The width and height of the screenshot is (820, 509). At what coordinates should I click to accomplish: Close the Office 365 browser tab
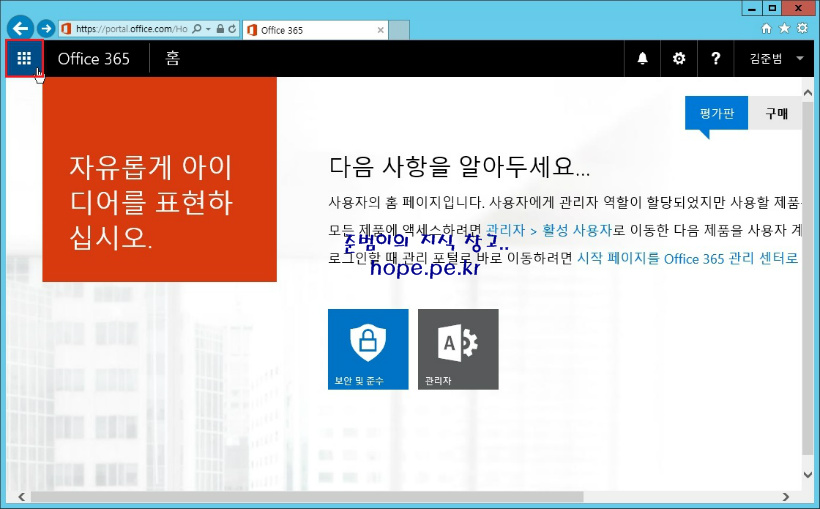(381, 30)
